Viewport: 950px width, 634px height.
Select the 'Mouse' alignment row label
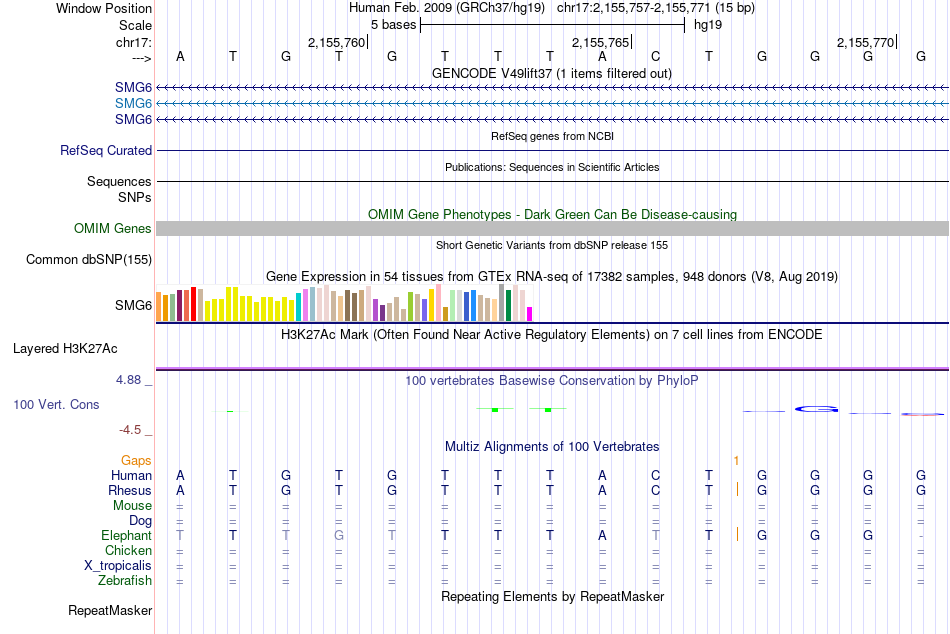132,506
